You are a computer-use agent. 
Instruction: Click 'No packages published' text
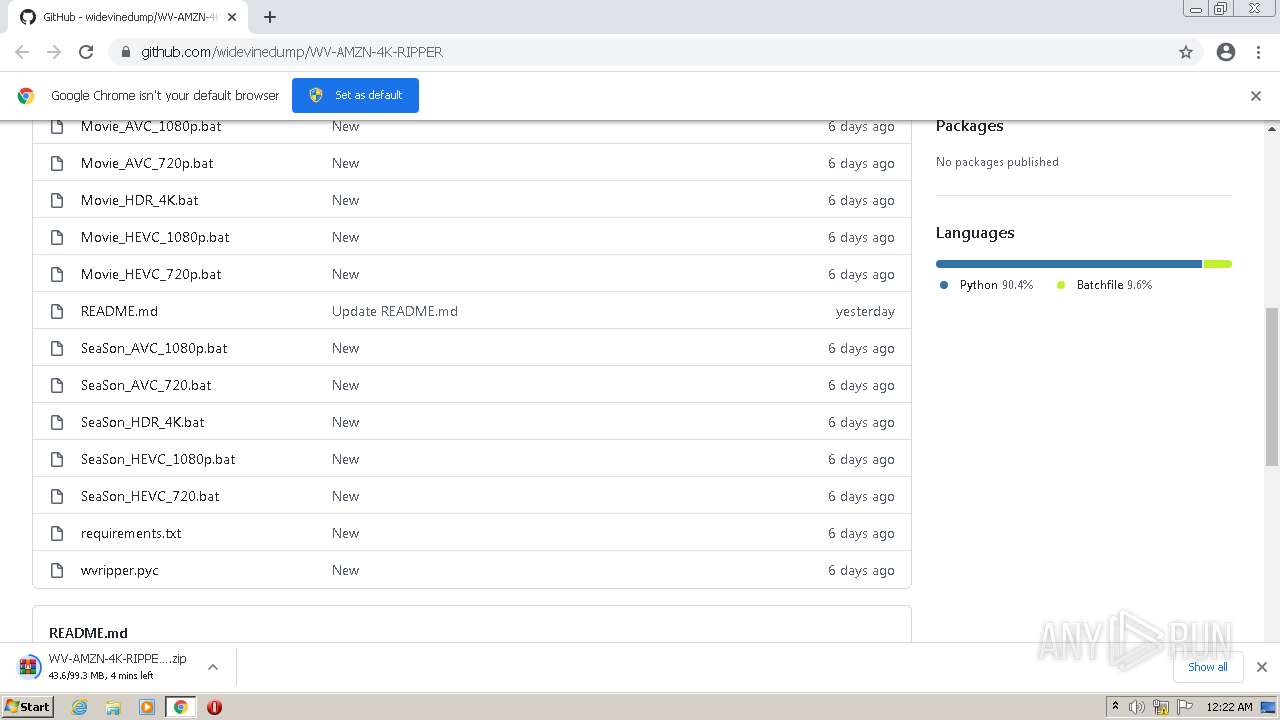click(x=997, y=162)
